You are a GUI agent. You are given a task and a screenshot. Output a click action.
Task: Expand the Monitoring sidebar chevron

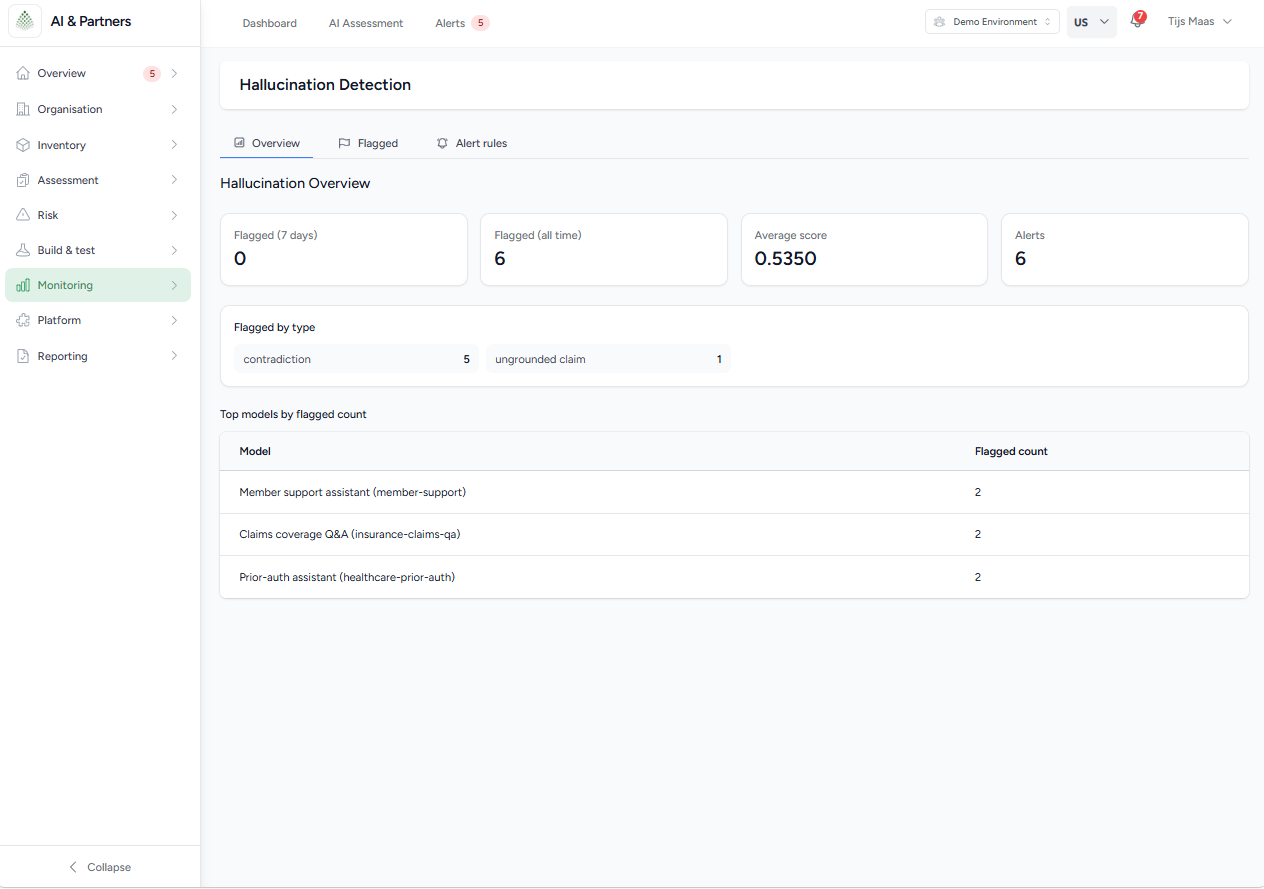(174, 285)
